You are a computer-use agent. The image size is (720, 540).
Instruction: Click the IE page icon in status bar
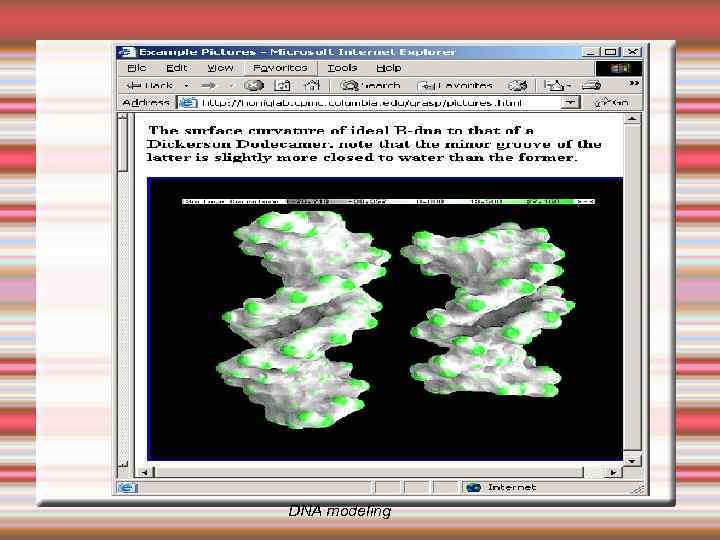(x=125, y=487)
